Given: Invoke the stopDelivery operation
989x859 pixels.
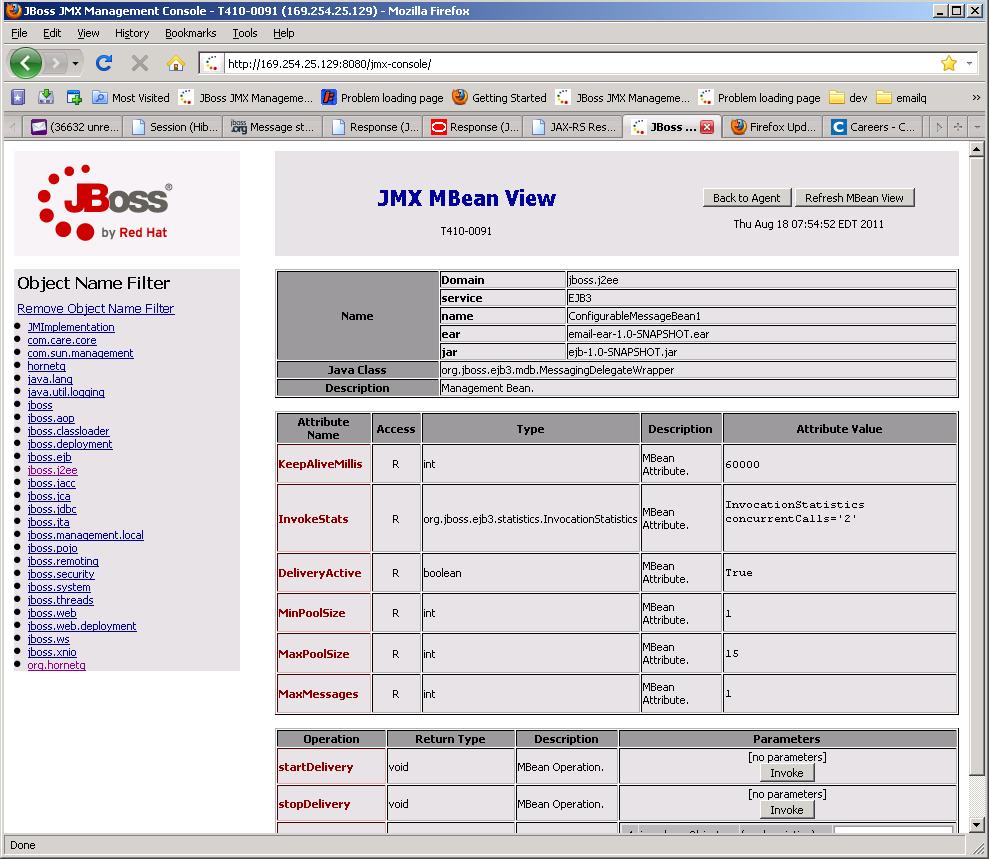Looking at the screenshot, I should click(x=787, y=810).
